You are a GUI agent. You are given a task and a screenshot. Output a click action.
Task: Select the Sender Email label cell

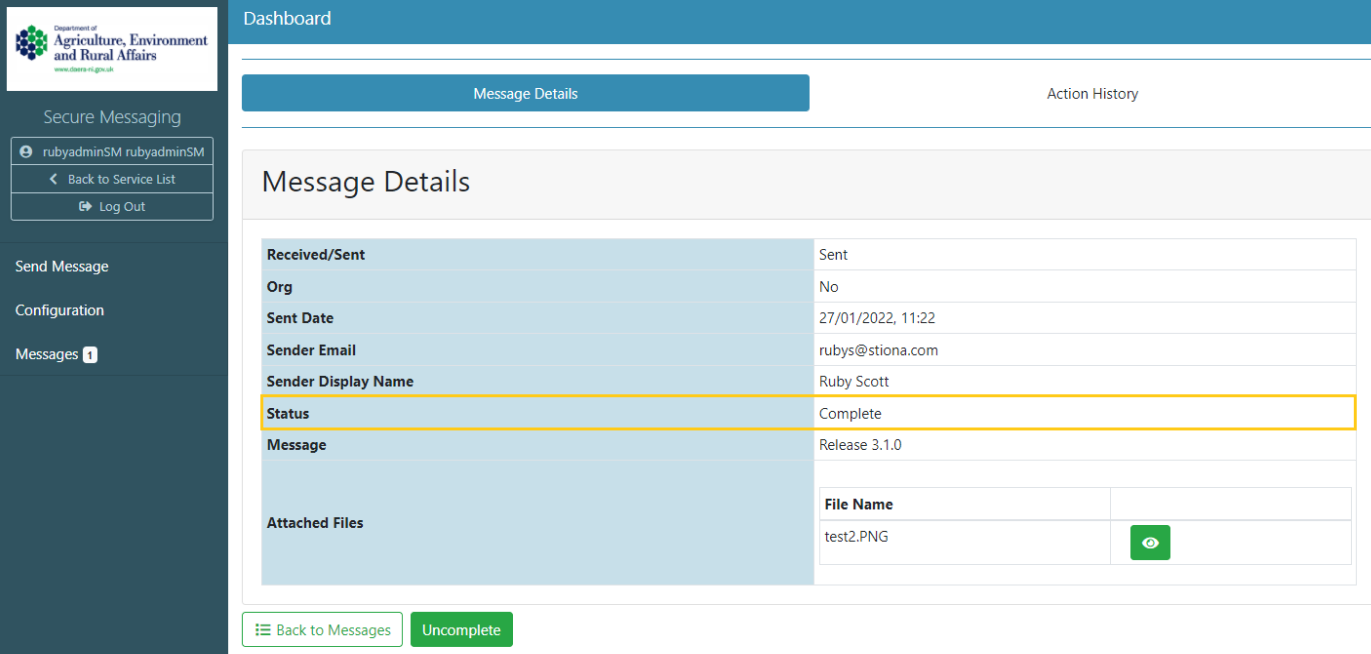[538, 350]
